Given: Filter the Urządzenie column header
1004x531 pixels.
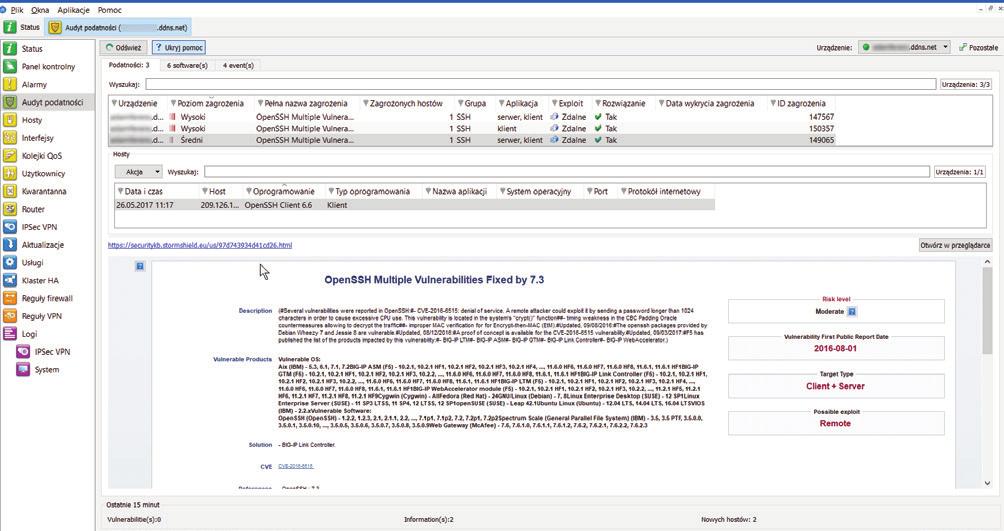Looking at the screenshot, I should [x=115, y=103].
